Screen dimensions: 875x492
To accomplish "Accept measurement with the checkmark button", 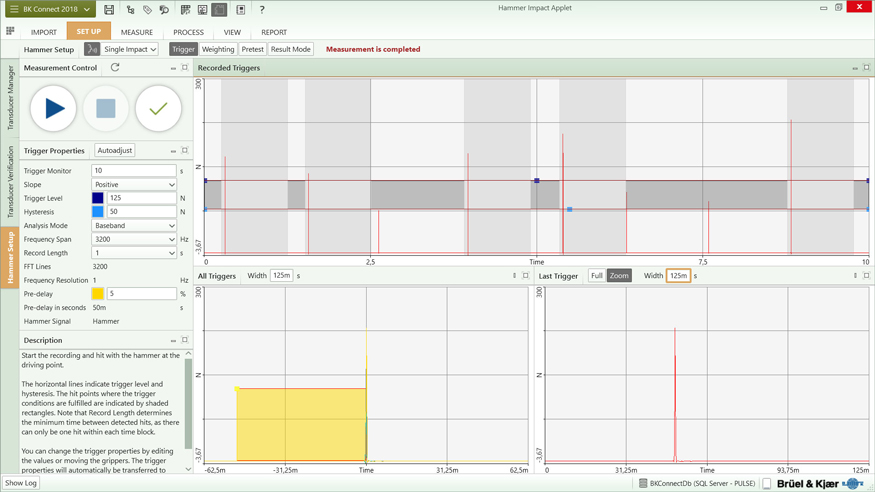I will (x=158, y=108).
